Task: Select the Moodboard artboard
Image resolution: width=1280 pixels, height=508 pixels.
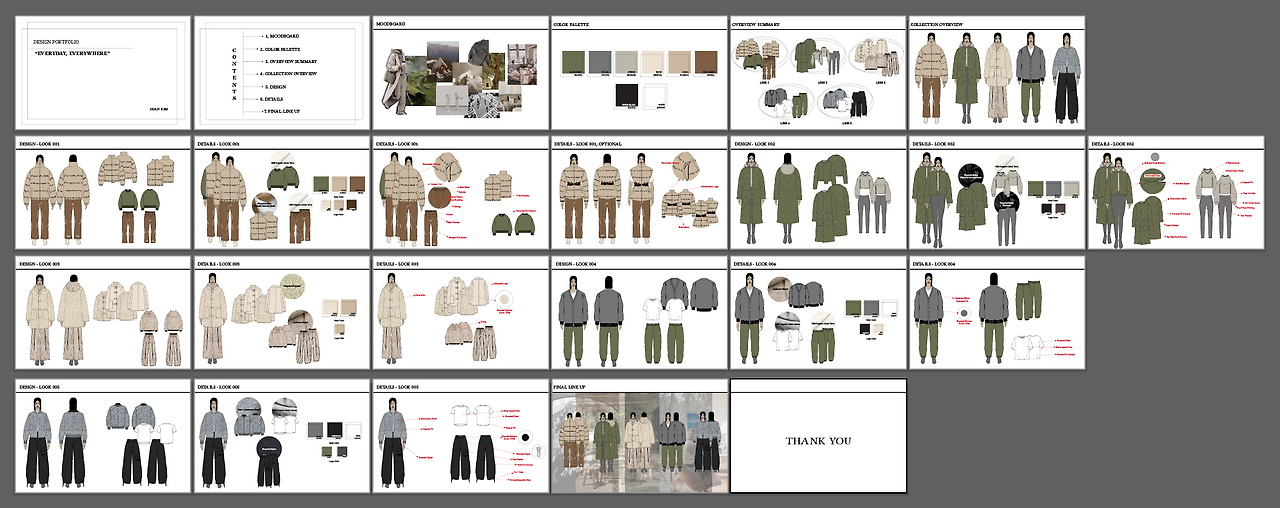Action: pyautogui.click(x=459, y=71)
